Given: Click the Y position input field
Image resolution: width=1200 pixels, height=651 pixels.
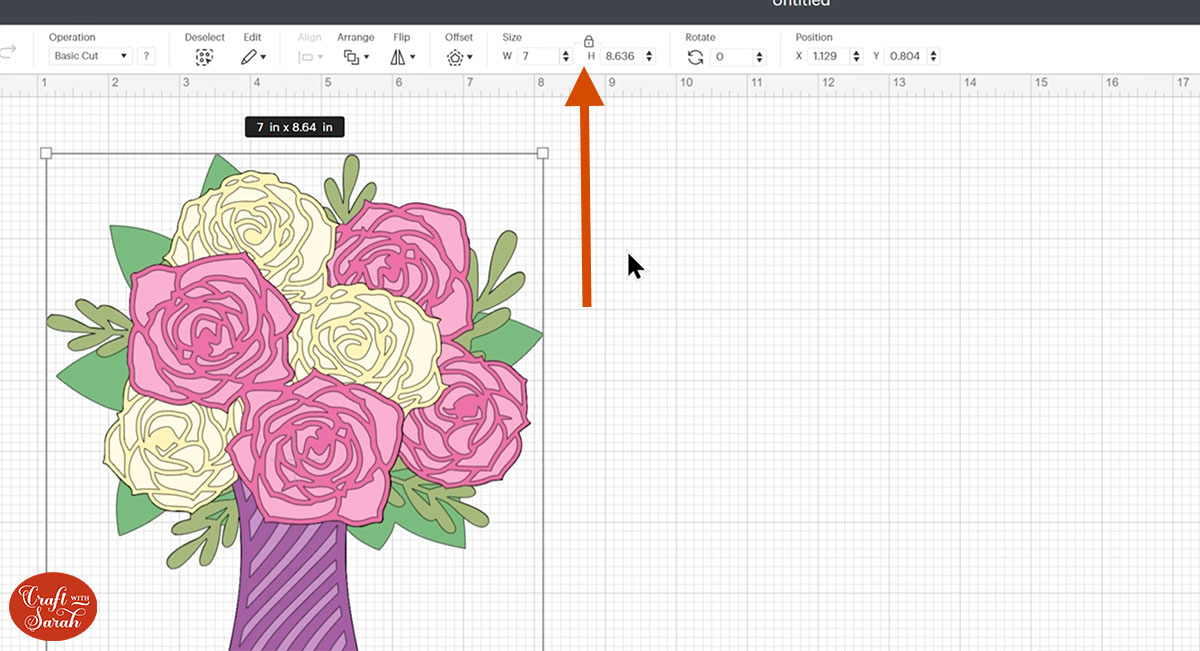Looking at the screenshot, I should point(904,56).
